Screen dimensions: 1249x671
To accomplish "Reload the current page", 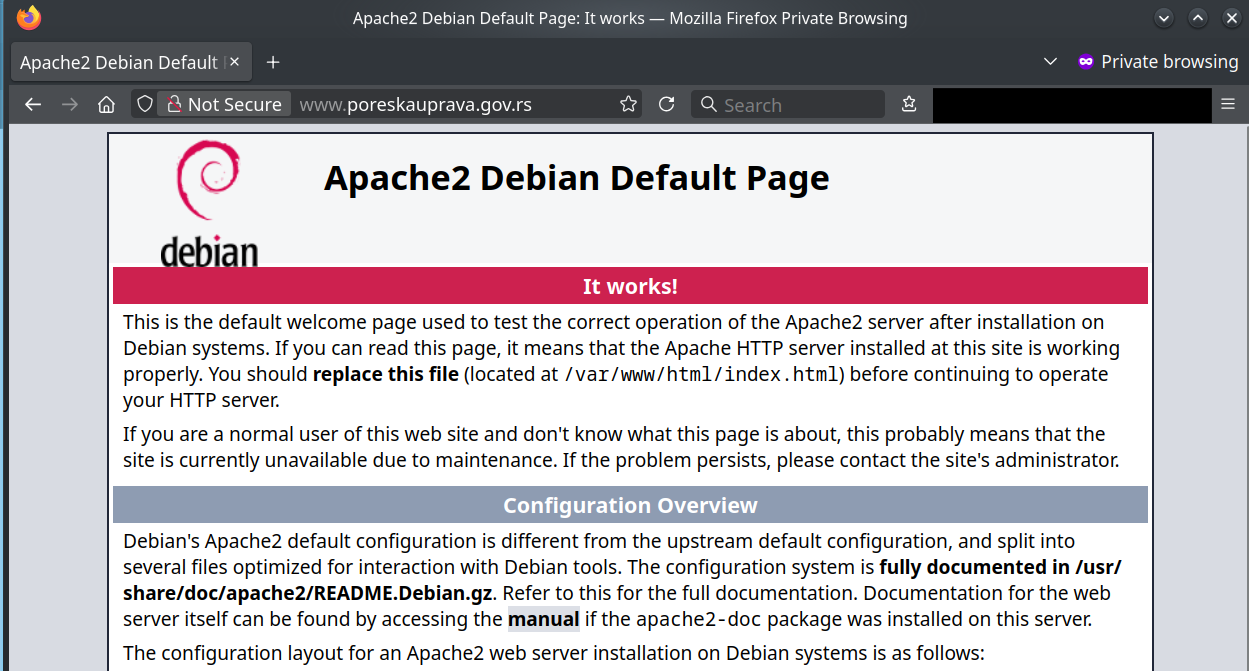I will [x=666, y=104].
